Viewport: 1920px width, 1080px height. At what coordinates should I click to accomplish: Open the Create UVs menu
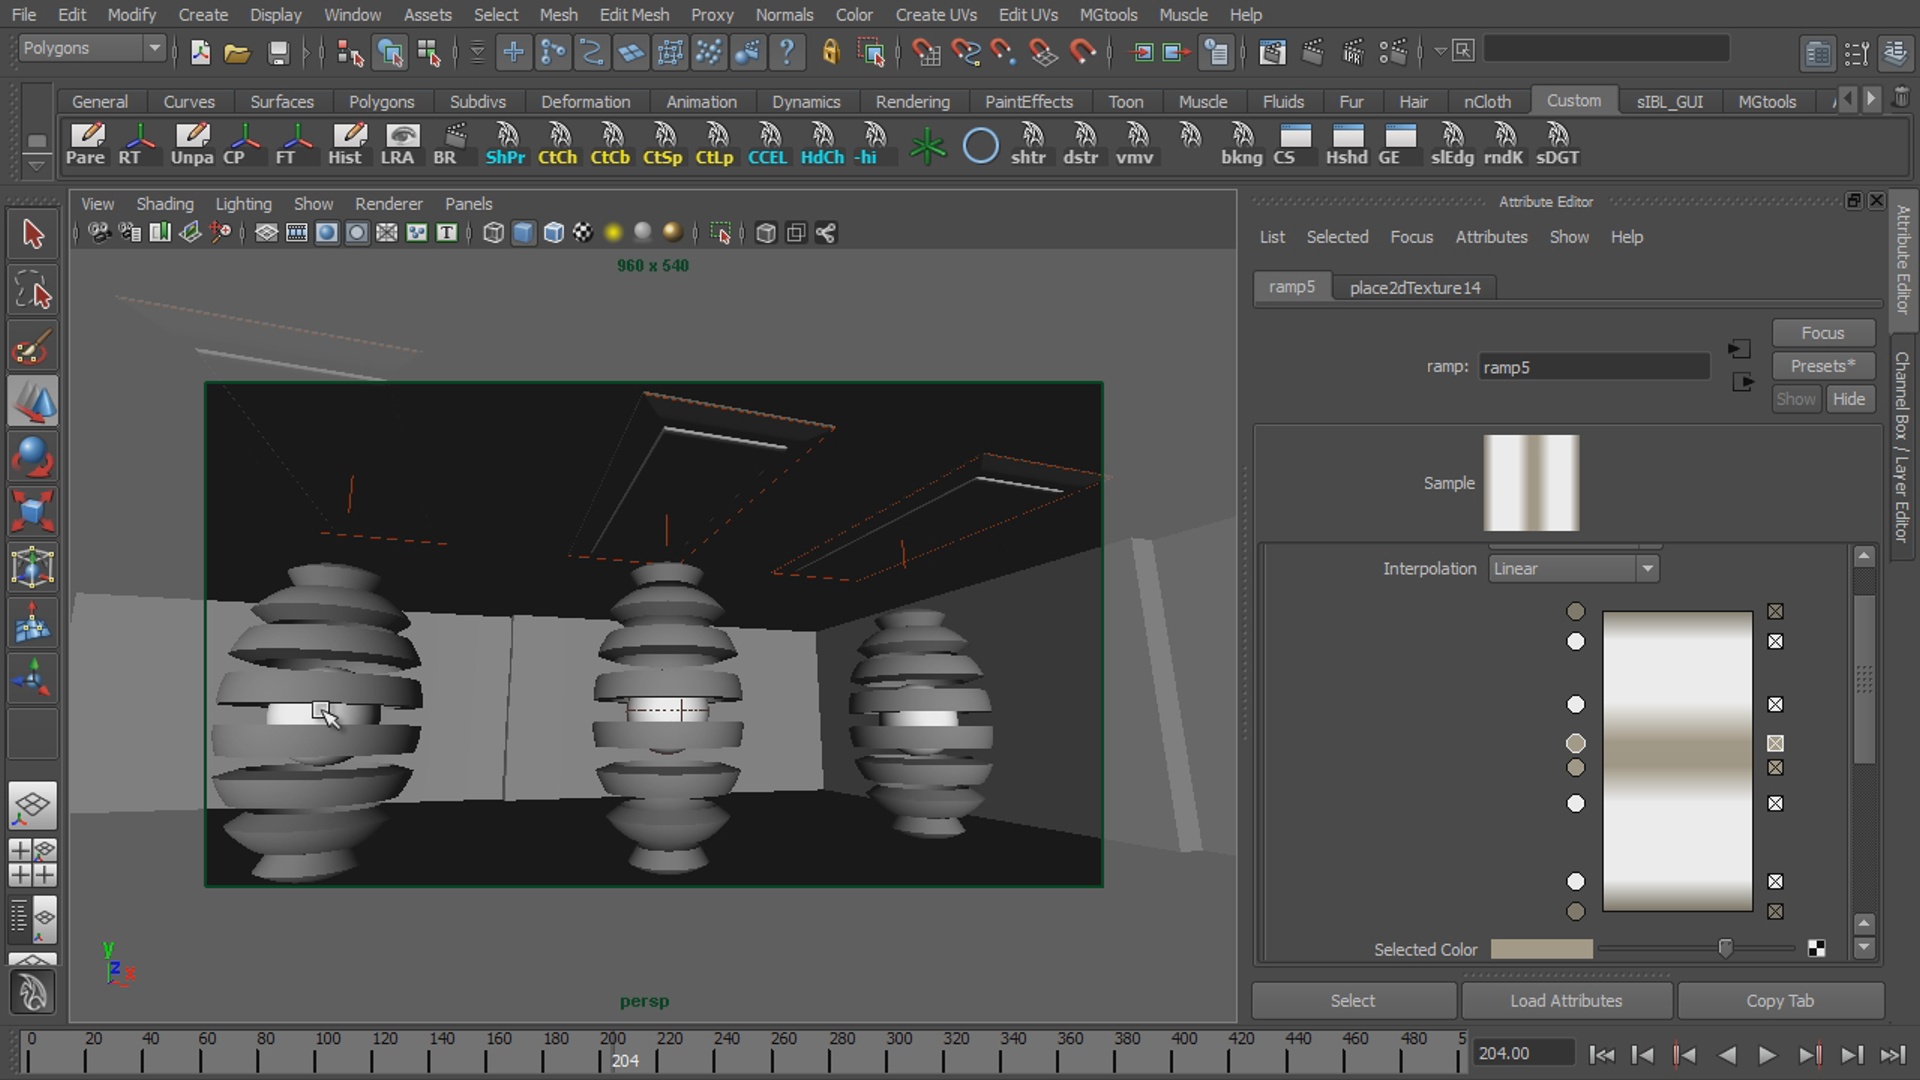(936, 14)
